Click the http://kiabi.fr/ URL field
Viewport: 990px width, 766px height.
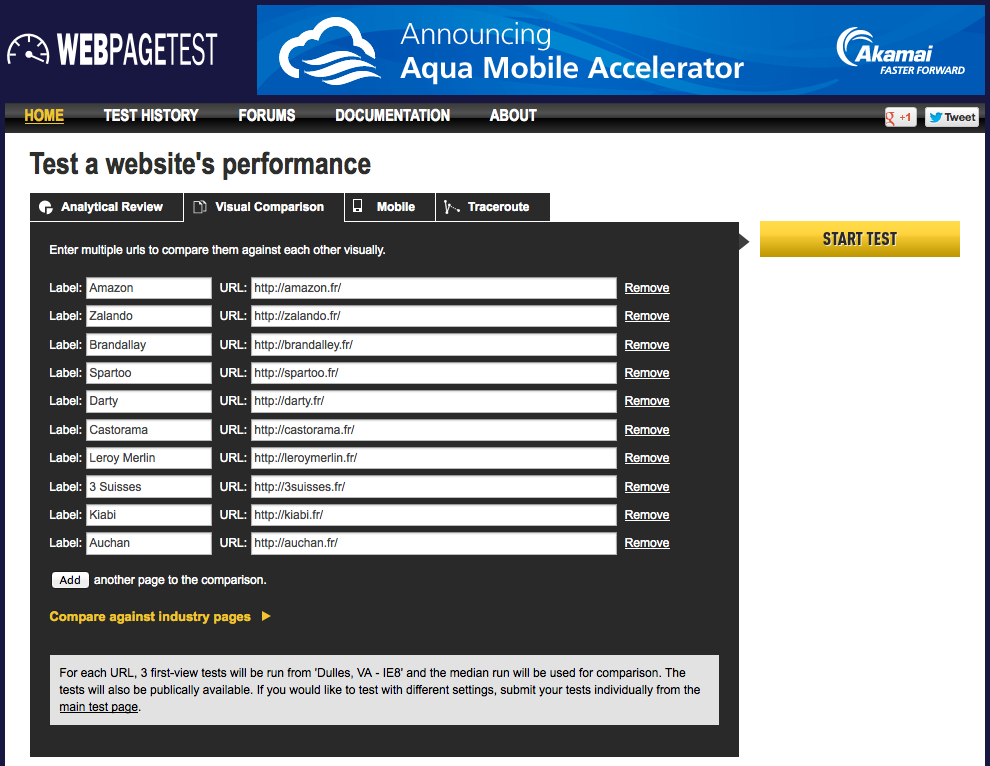[x=434, y=515]
